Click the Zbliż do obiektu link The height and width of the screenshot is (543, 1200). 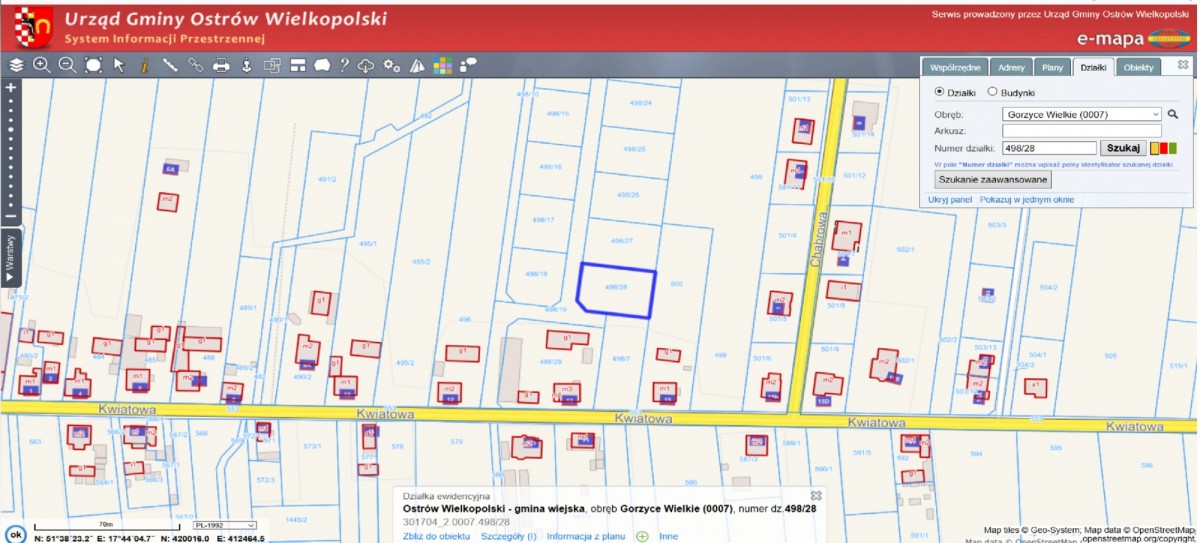(x=436, y=536)
